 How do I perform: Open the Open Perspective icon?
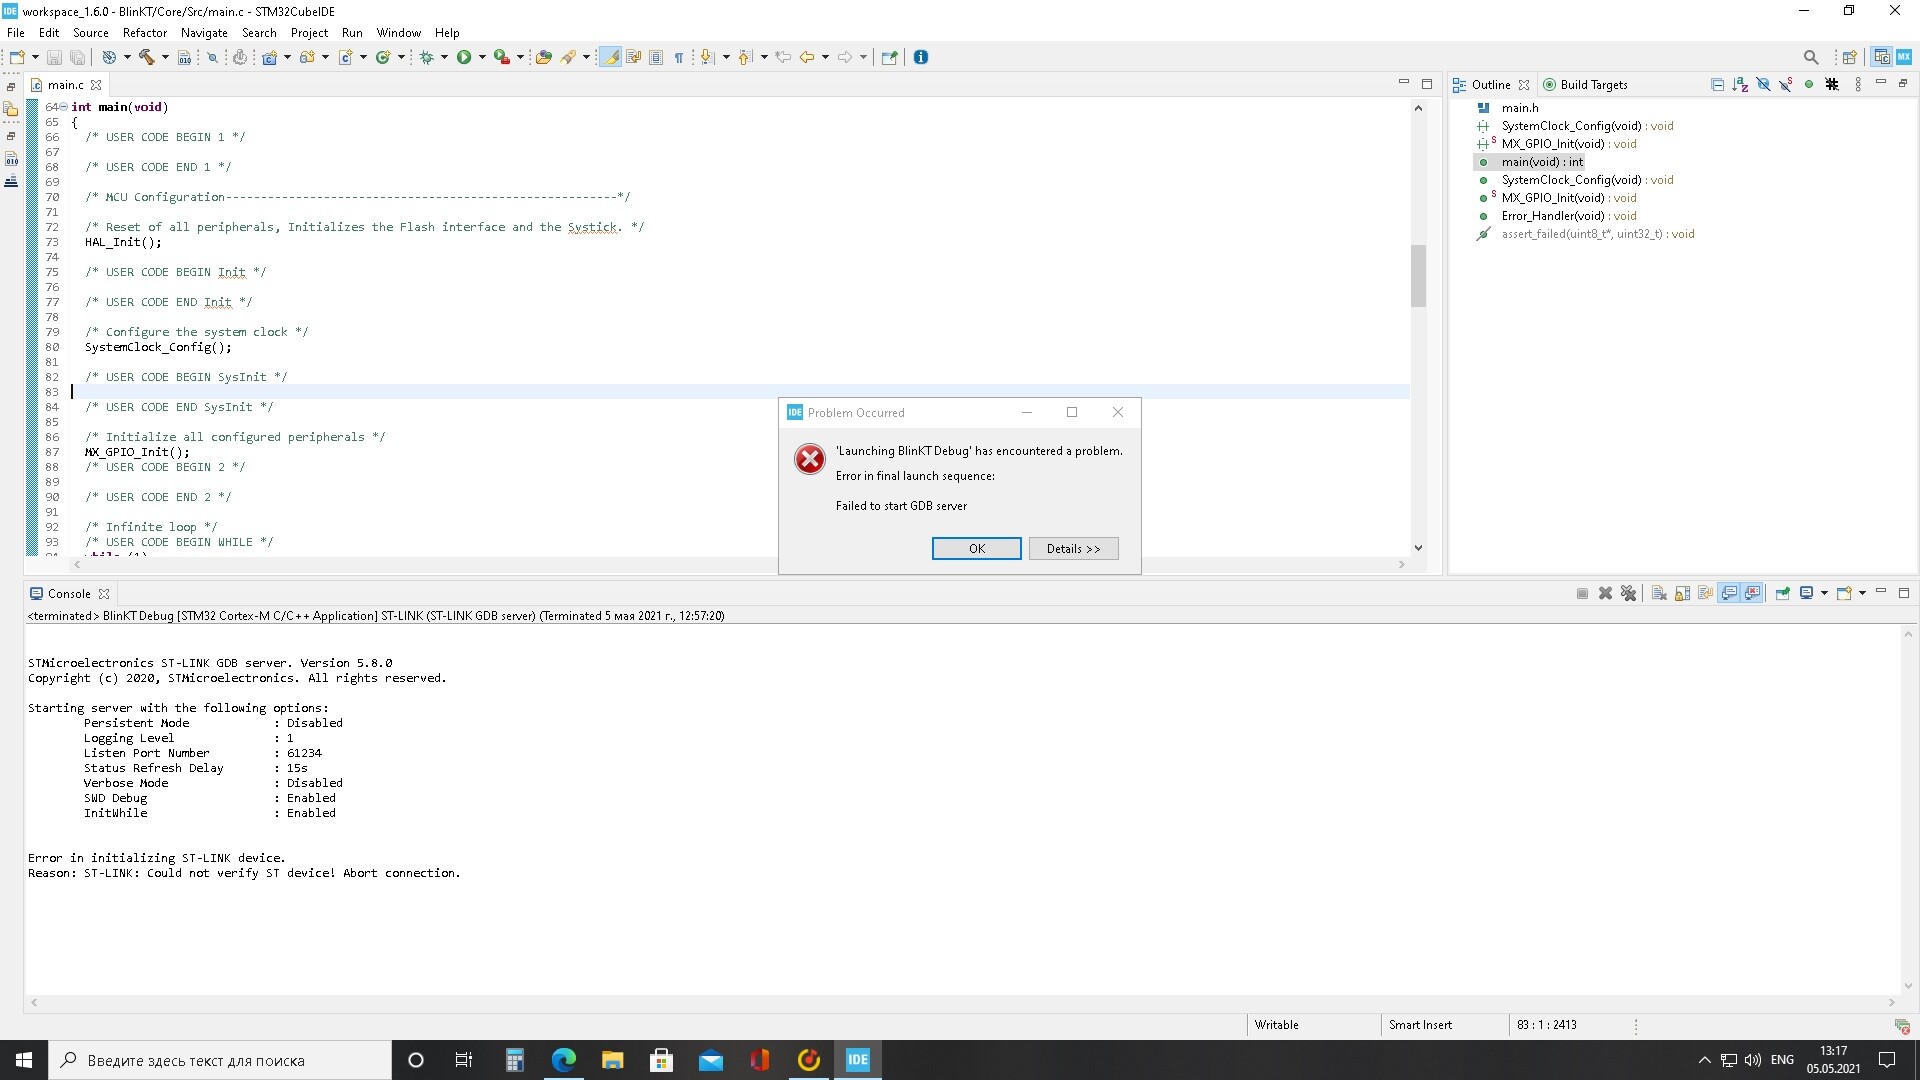click(1850, 57)
